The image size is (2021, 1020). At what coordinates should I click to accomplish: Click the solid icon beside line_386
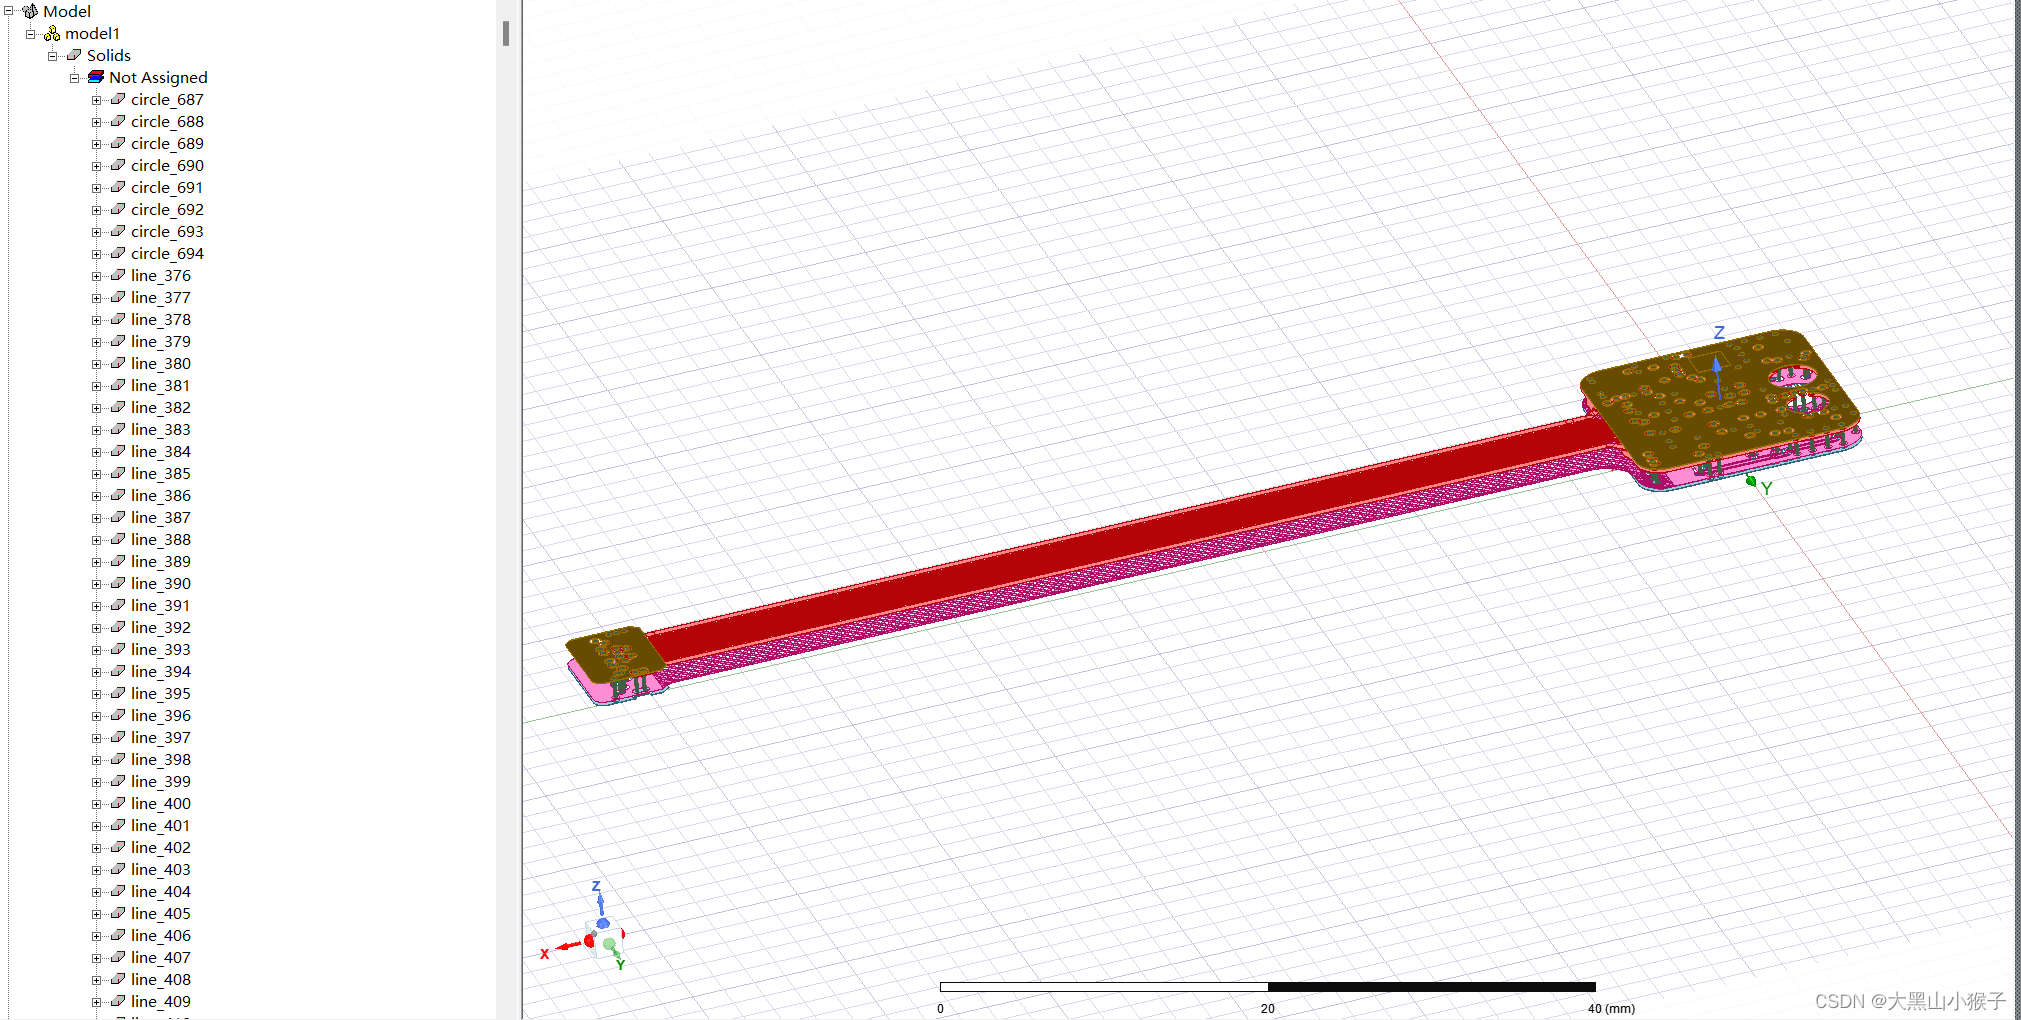[118, 495]
